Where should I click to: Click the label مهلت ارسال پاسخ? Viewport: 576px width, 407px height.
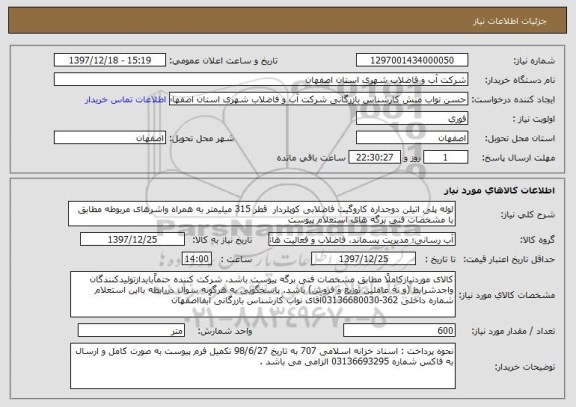coord(518,158)
